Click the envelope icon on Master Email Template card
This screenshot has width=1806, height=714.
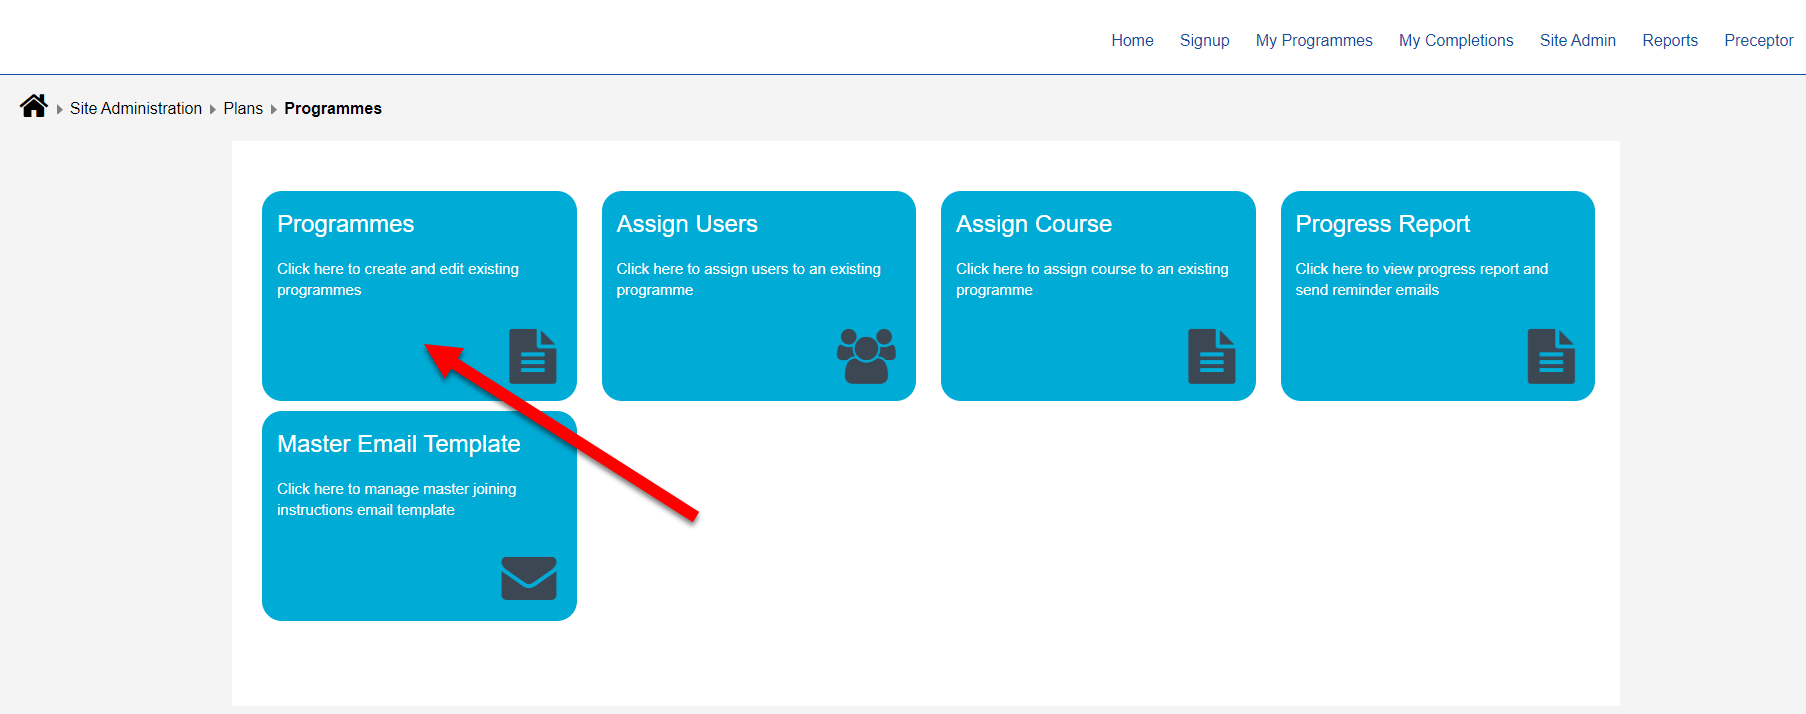click(x=529, y=578)
